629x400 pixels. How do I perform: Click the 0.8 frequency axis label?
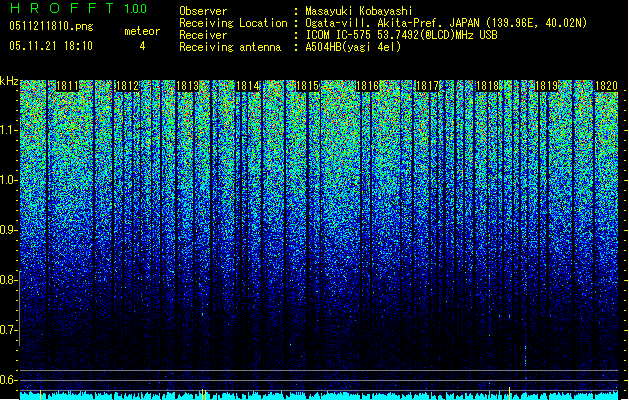point(8,280)
